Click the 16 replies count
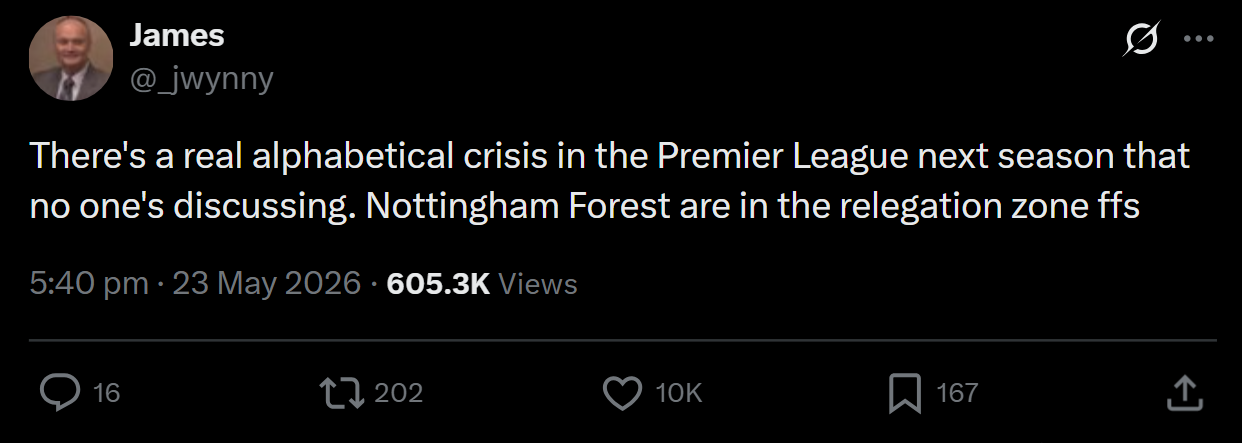The height and width of the screenshot is (443, 1242). coord(106,393)
